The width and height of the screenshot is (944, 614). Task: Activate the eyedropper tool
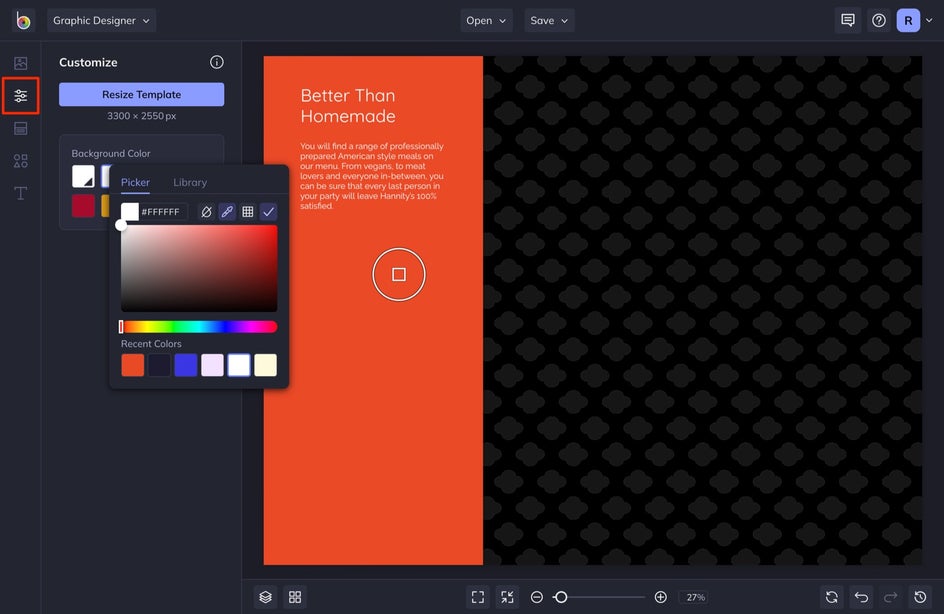click(227, 212)
